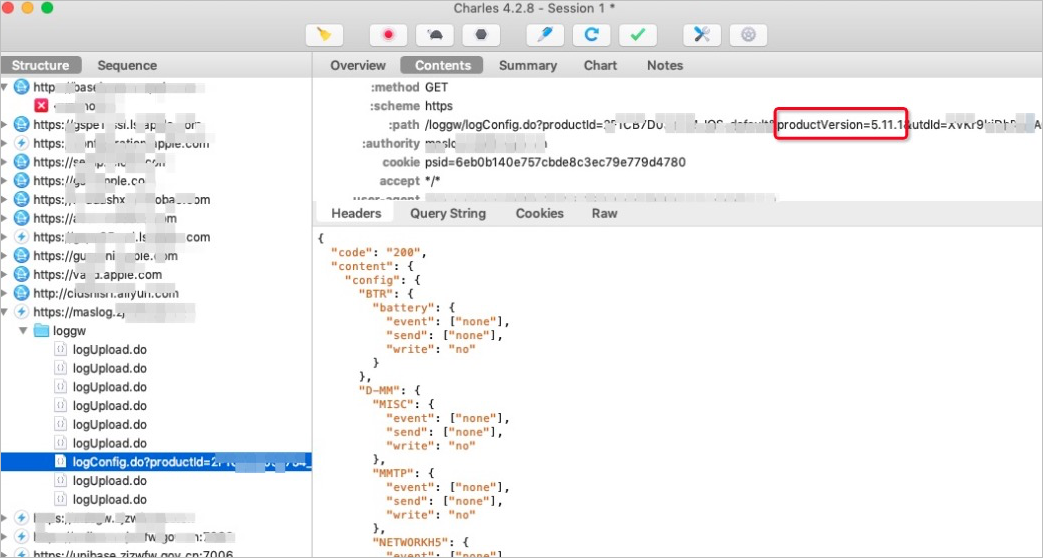
Task: Click the lightning icon beside https://maslog host
Action: (22, 312)
